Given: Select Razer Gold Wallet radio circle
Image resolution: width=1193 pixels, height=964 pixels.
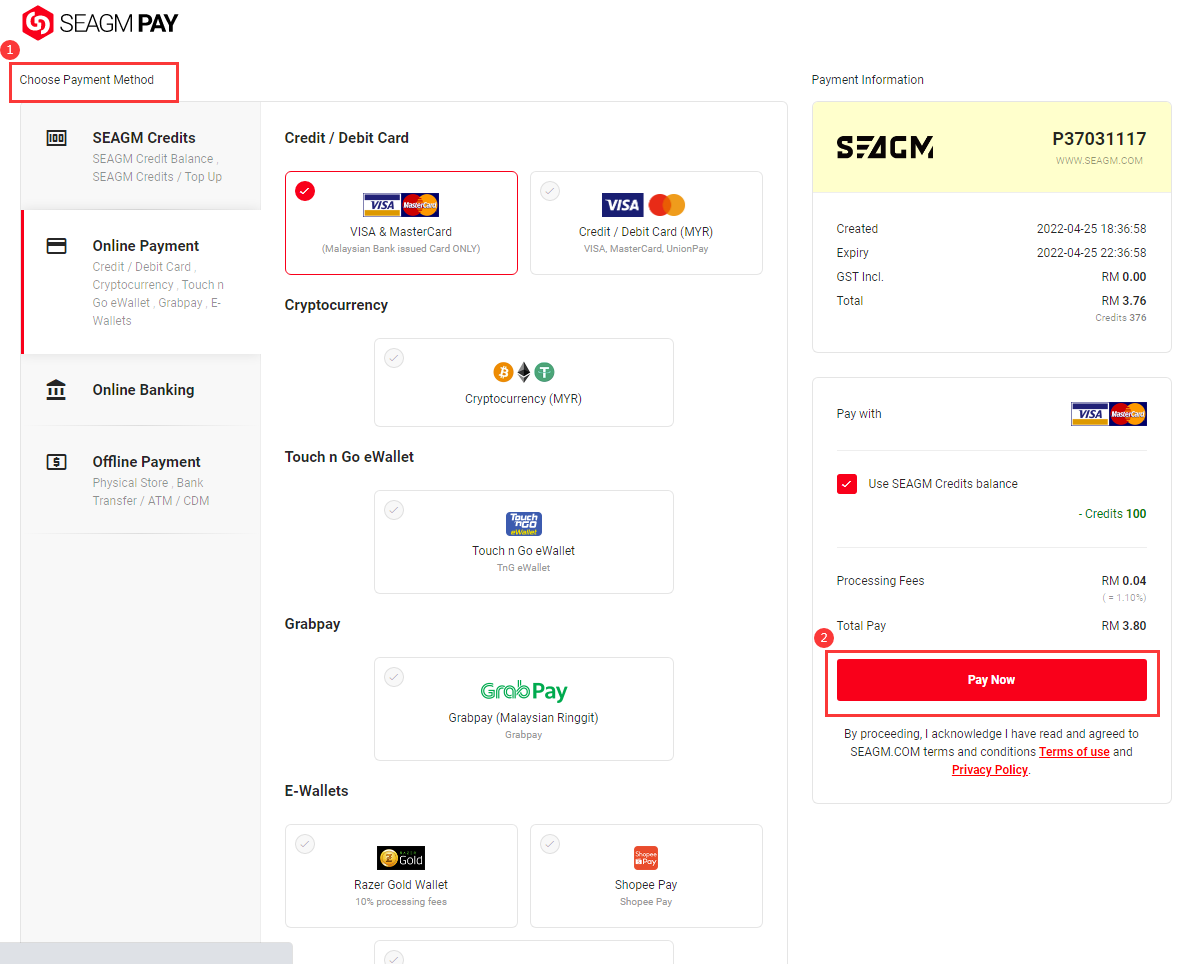Looking at the screenshot, I should point(305,844).
